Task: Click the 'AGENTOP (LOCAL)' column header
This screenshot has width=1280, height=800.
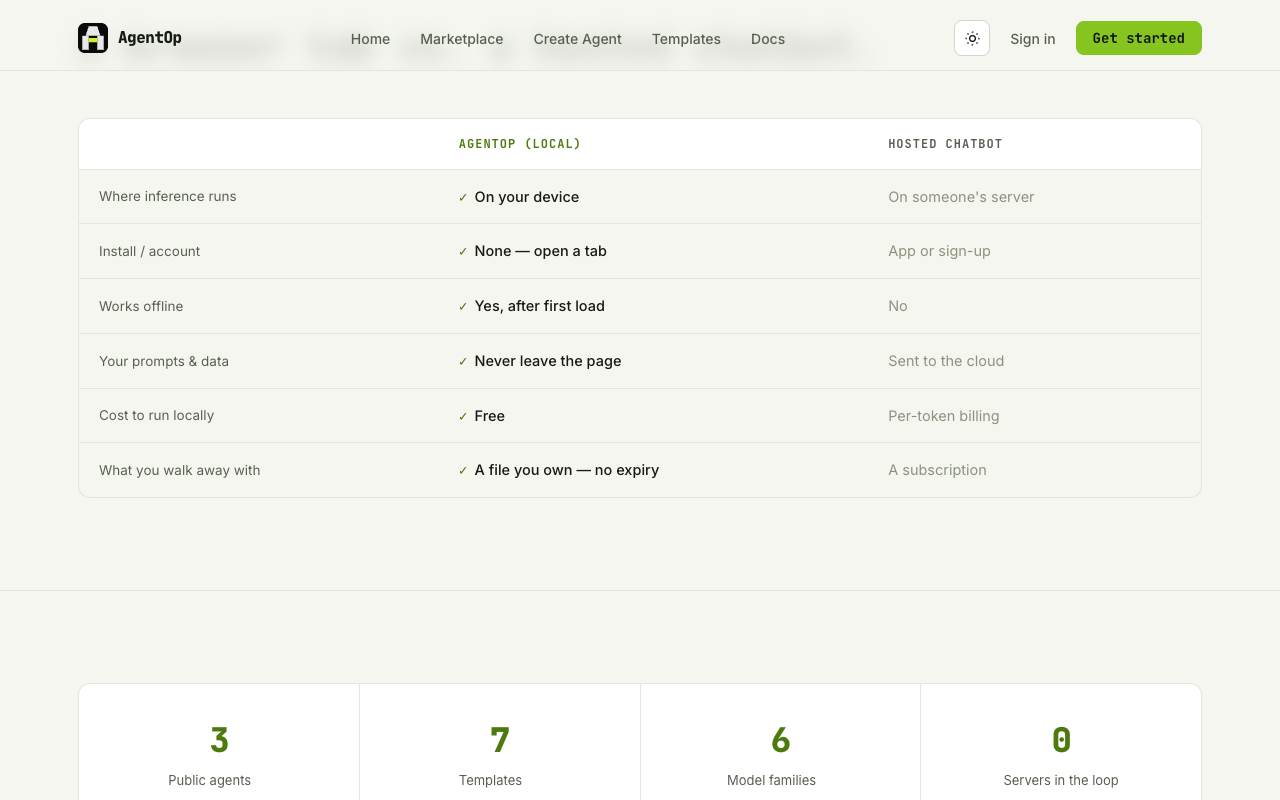Action: coord(520,144)
